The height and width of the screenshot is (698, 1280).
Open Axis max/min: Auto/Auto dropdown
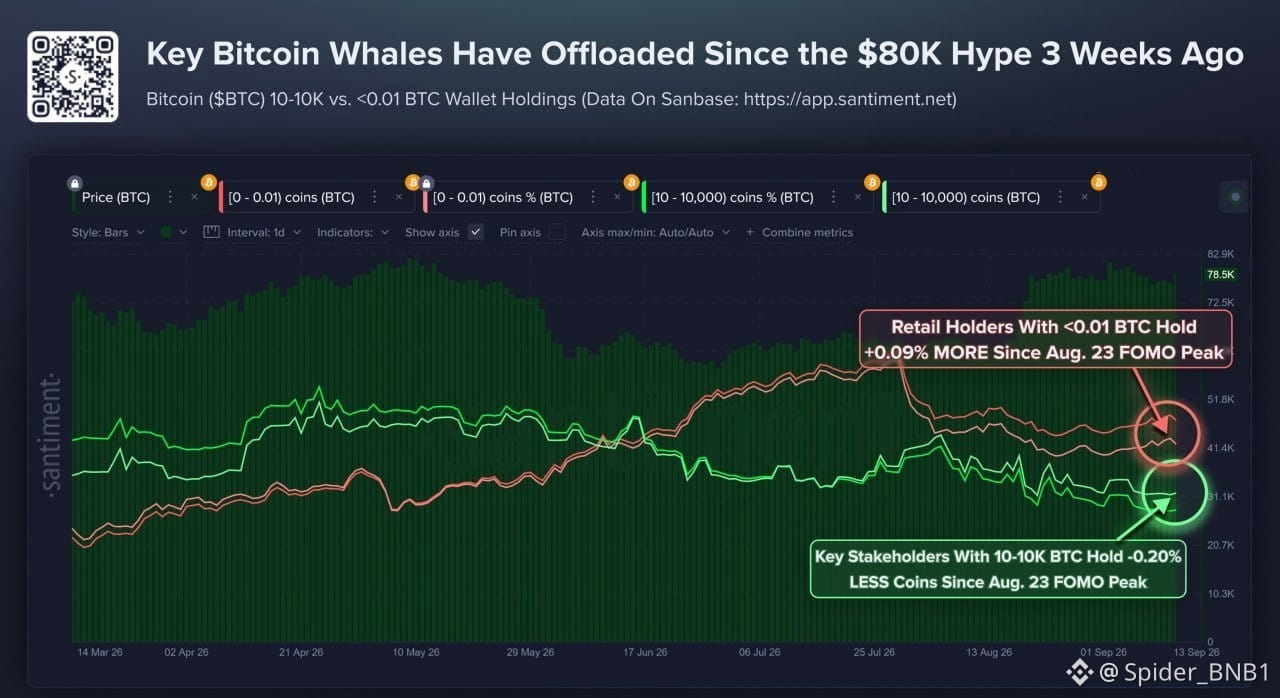[x=654, y=232]
